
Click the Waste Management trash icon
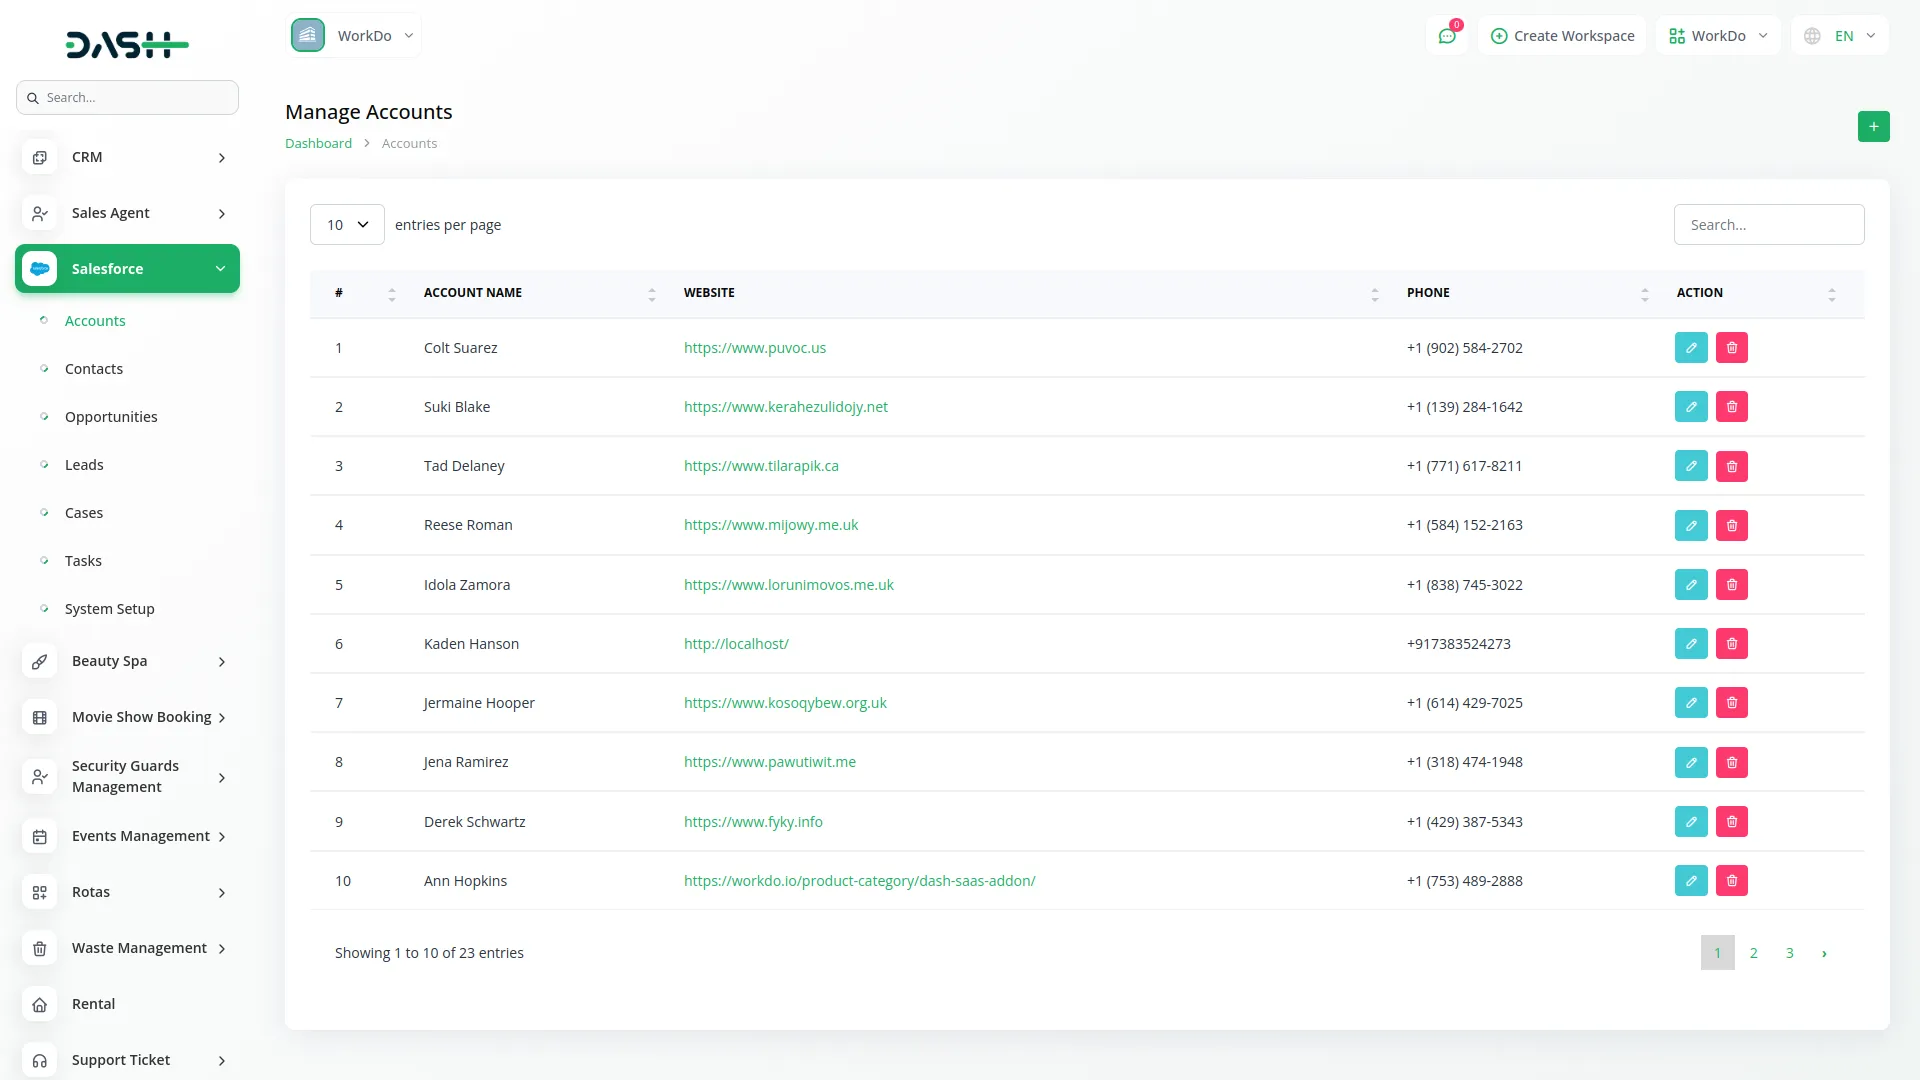39,948
